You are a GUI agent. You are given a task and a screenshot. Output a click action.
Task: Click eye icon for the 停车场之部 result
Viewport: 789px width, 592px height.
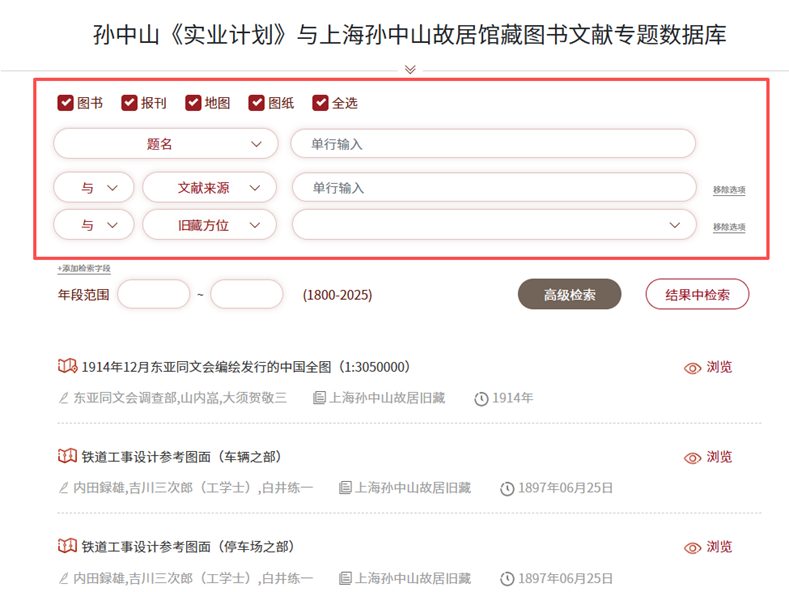(692, 548)
